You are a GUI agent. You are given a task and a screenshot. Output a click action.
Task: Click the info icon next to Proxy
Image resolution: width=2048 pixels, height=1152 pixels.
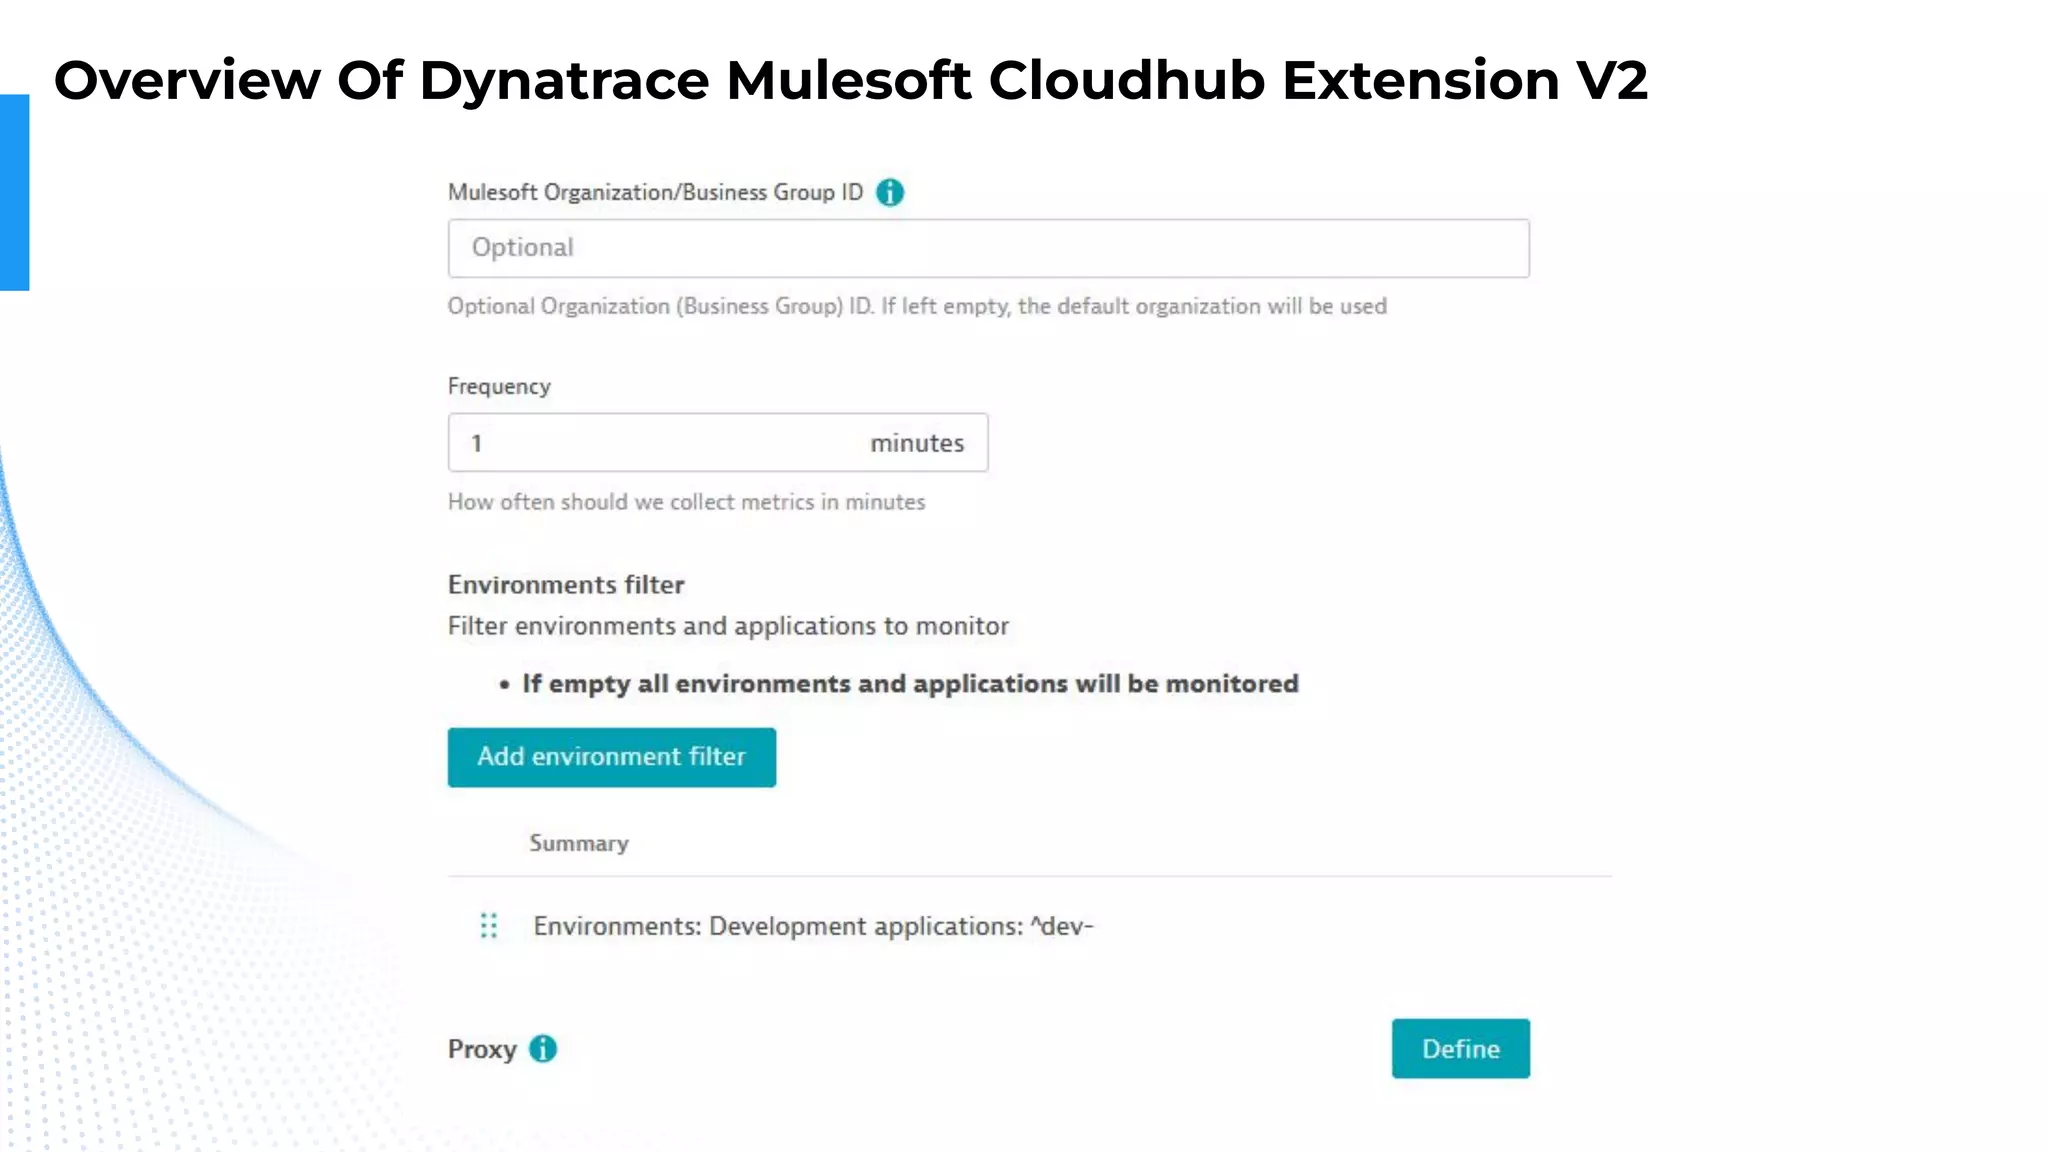coord(543,1049)
